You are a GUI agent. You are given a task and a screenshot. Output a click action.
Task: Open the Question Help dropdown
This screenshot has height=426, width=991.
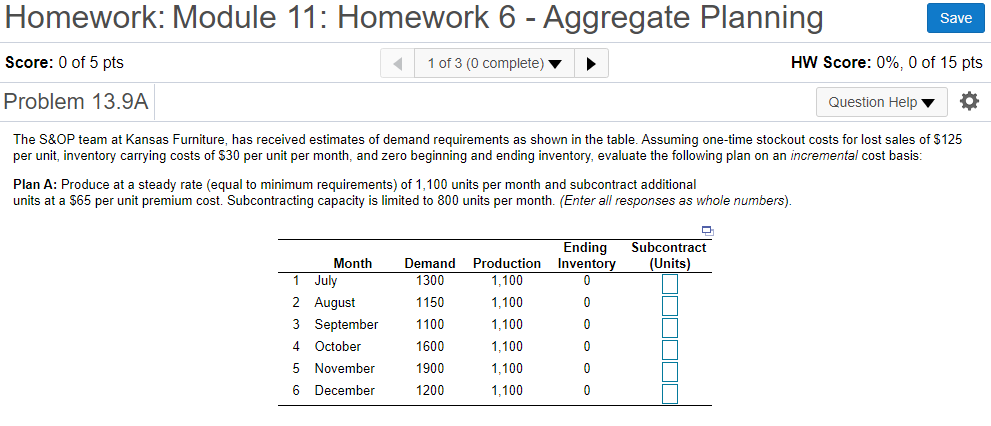pos(882,102)
